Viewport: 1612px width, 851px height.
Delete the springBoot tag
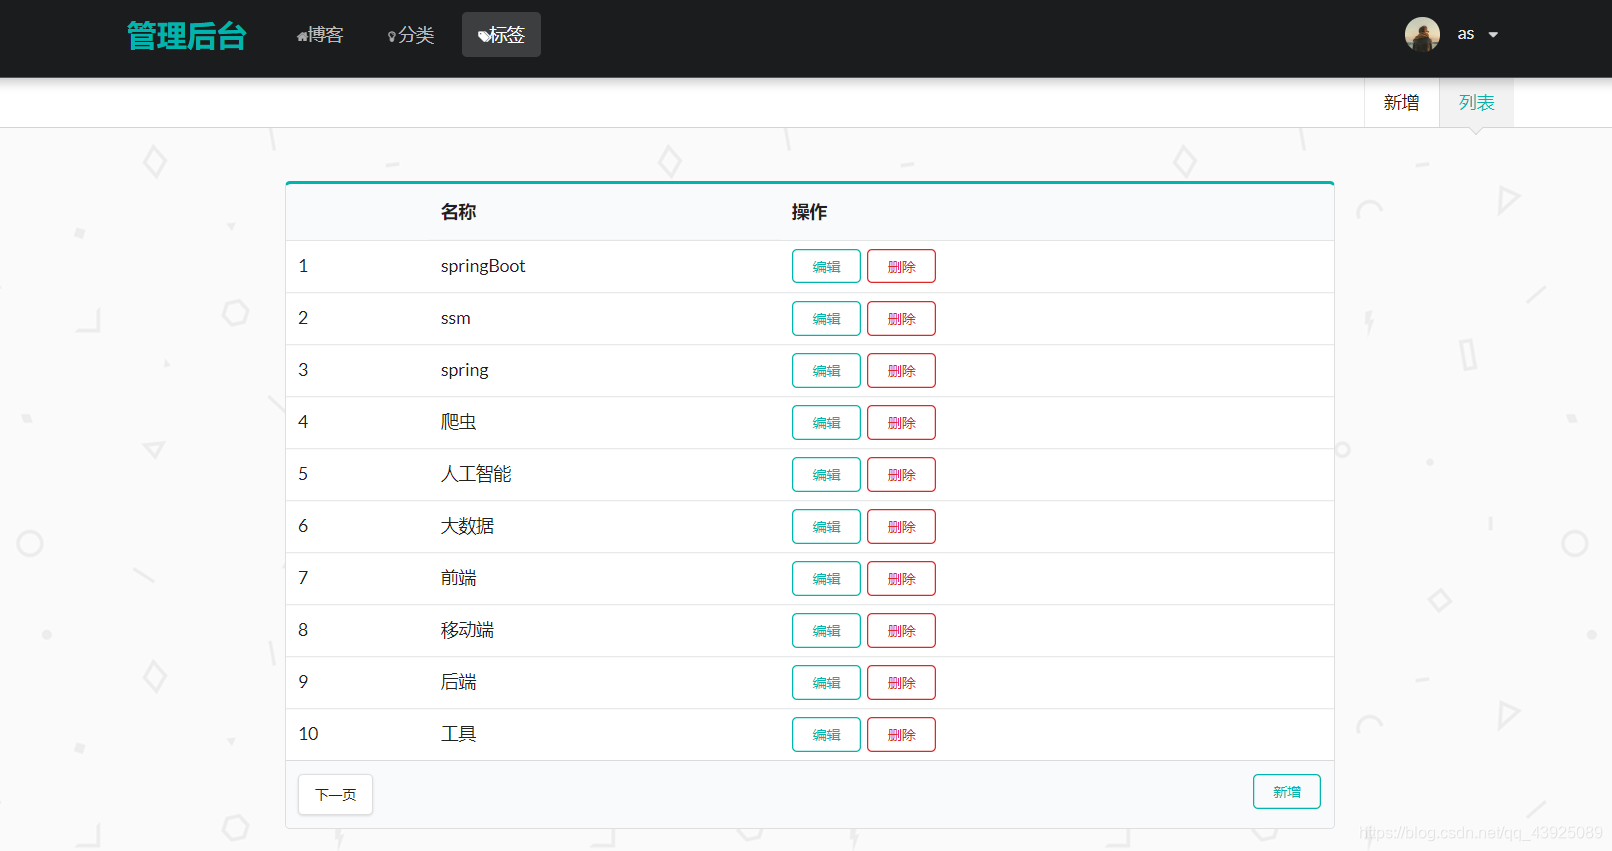(x=901, y=267)
